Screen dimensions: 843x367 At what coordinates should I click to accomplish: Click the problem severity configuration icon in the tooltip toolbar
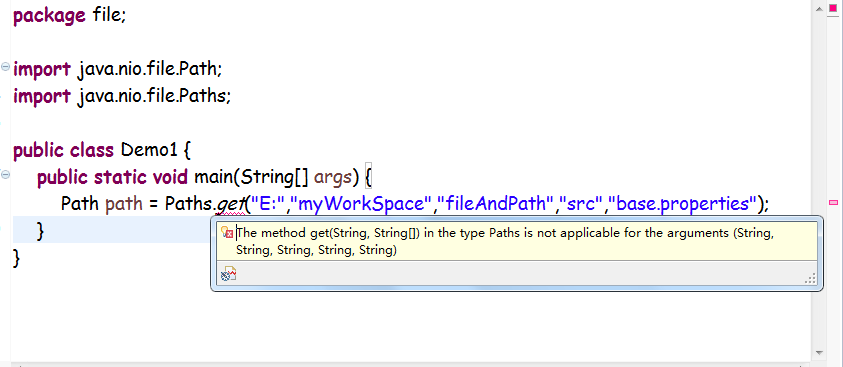228,274
